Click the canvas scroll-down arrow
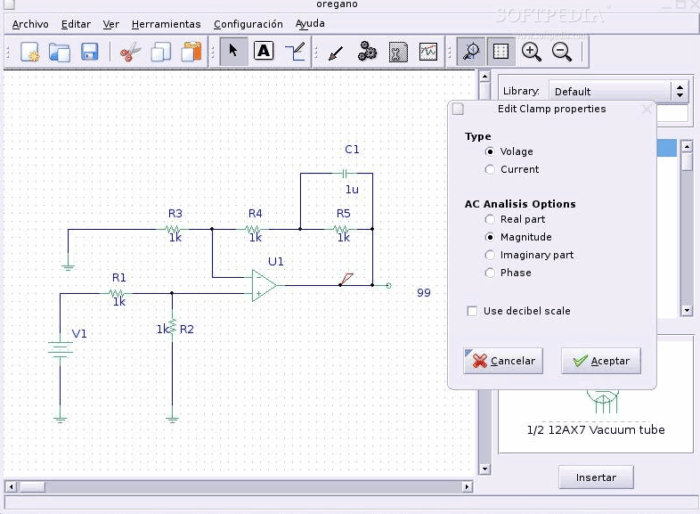The image size is (700, 514). [484, 469]
